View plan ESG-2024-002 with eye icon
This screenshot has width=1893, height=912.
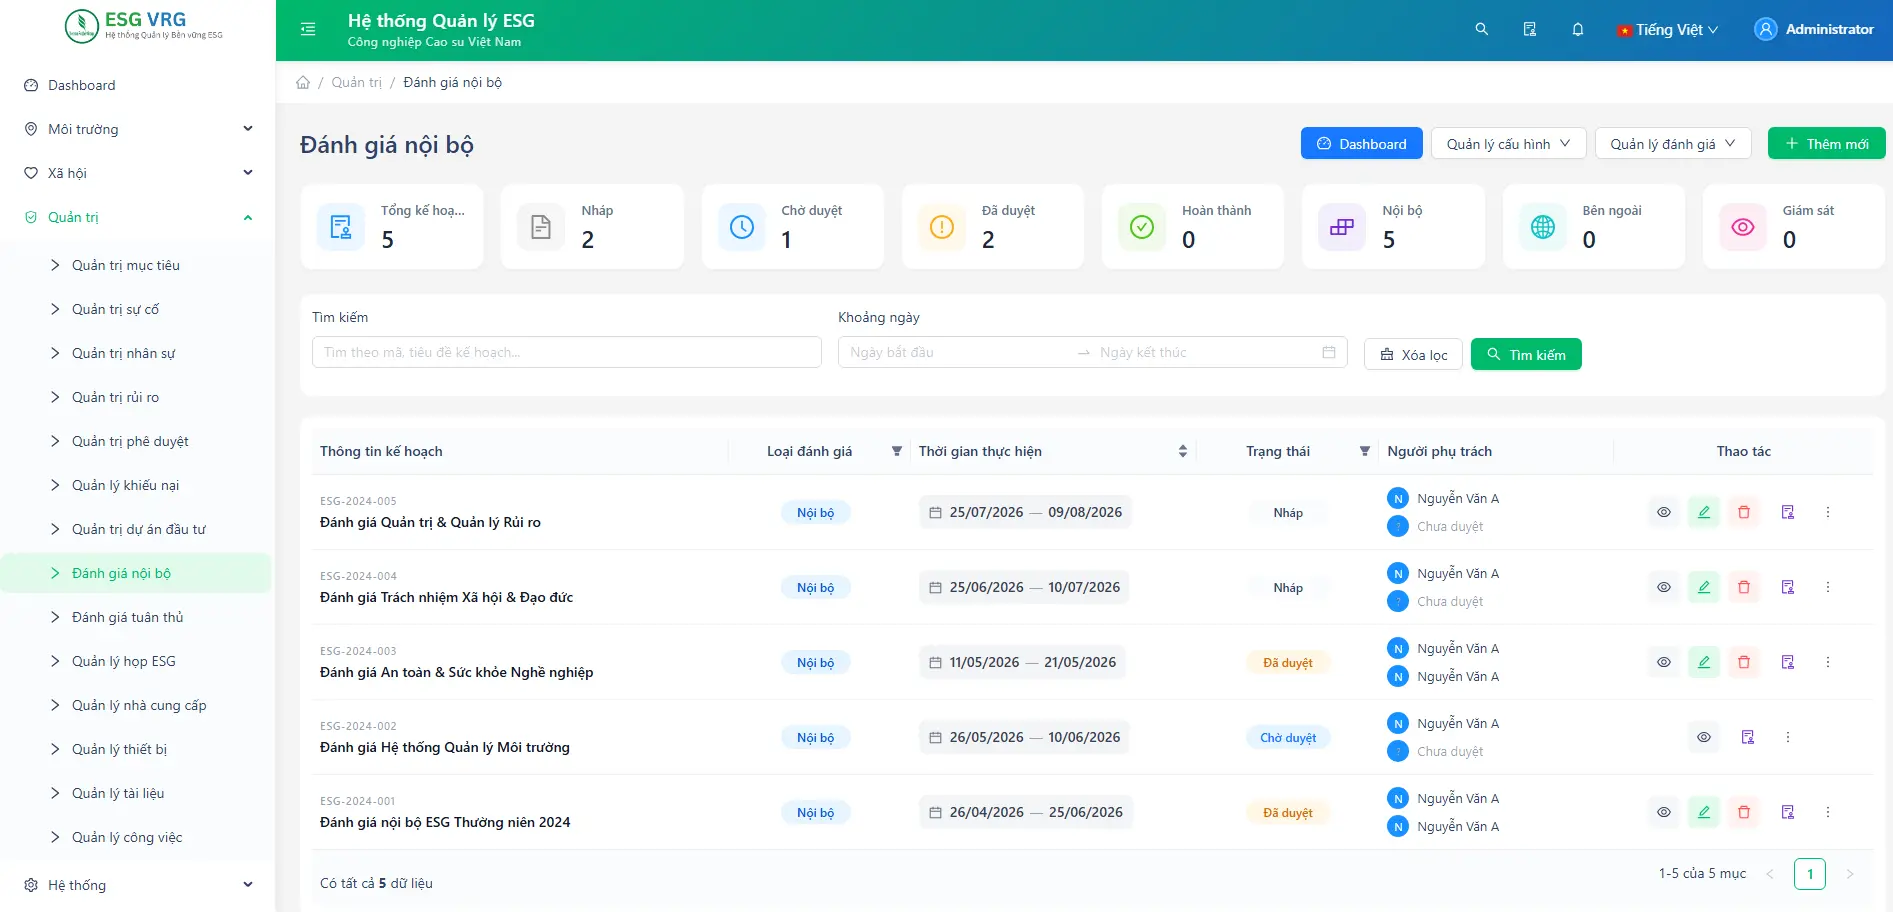(x=1704, y=737)
